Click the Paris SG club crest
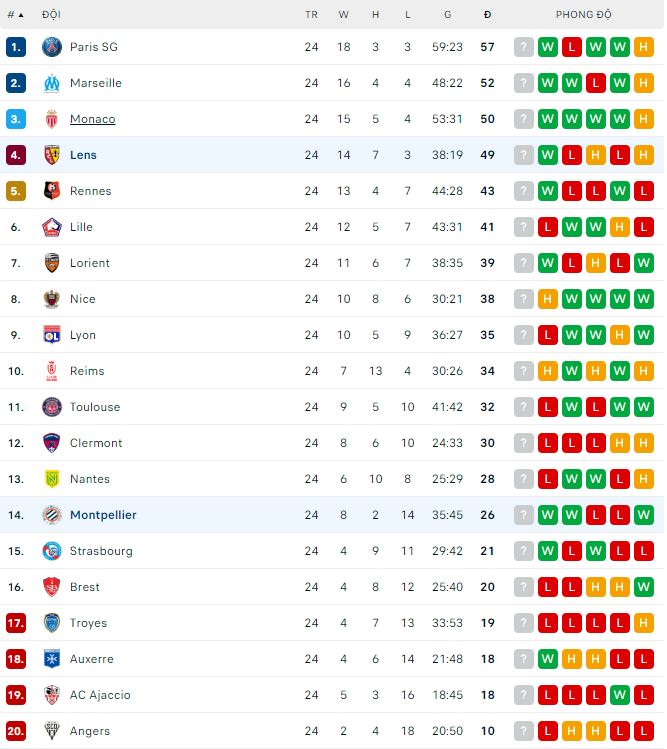Screen dimensions: 667x749 52,47
